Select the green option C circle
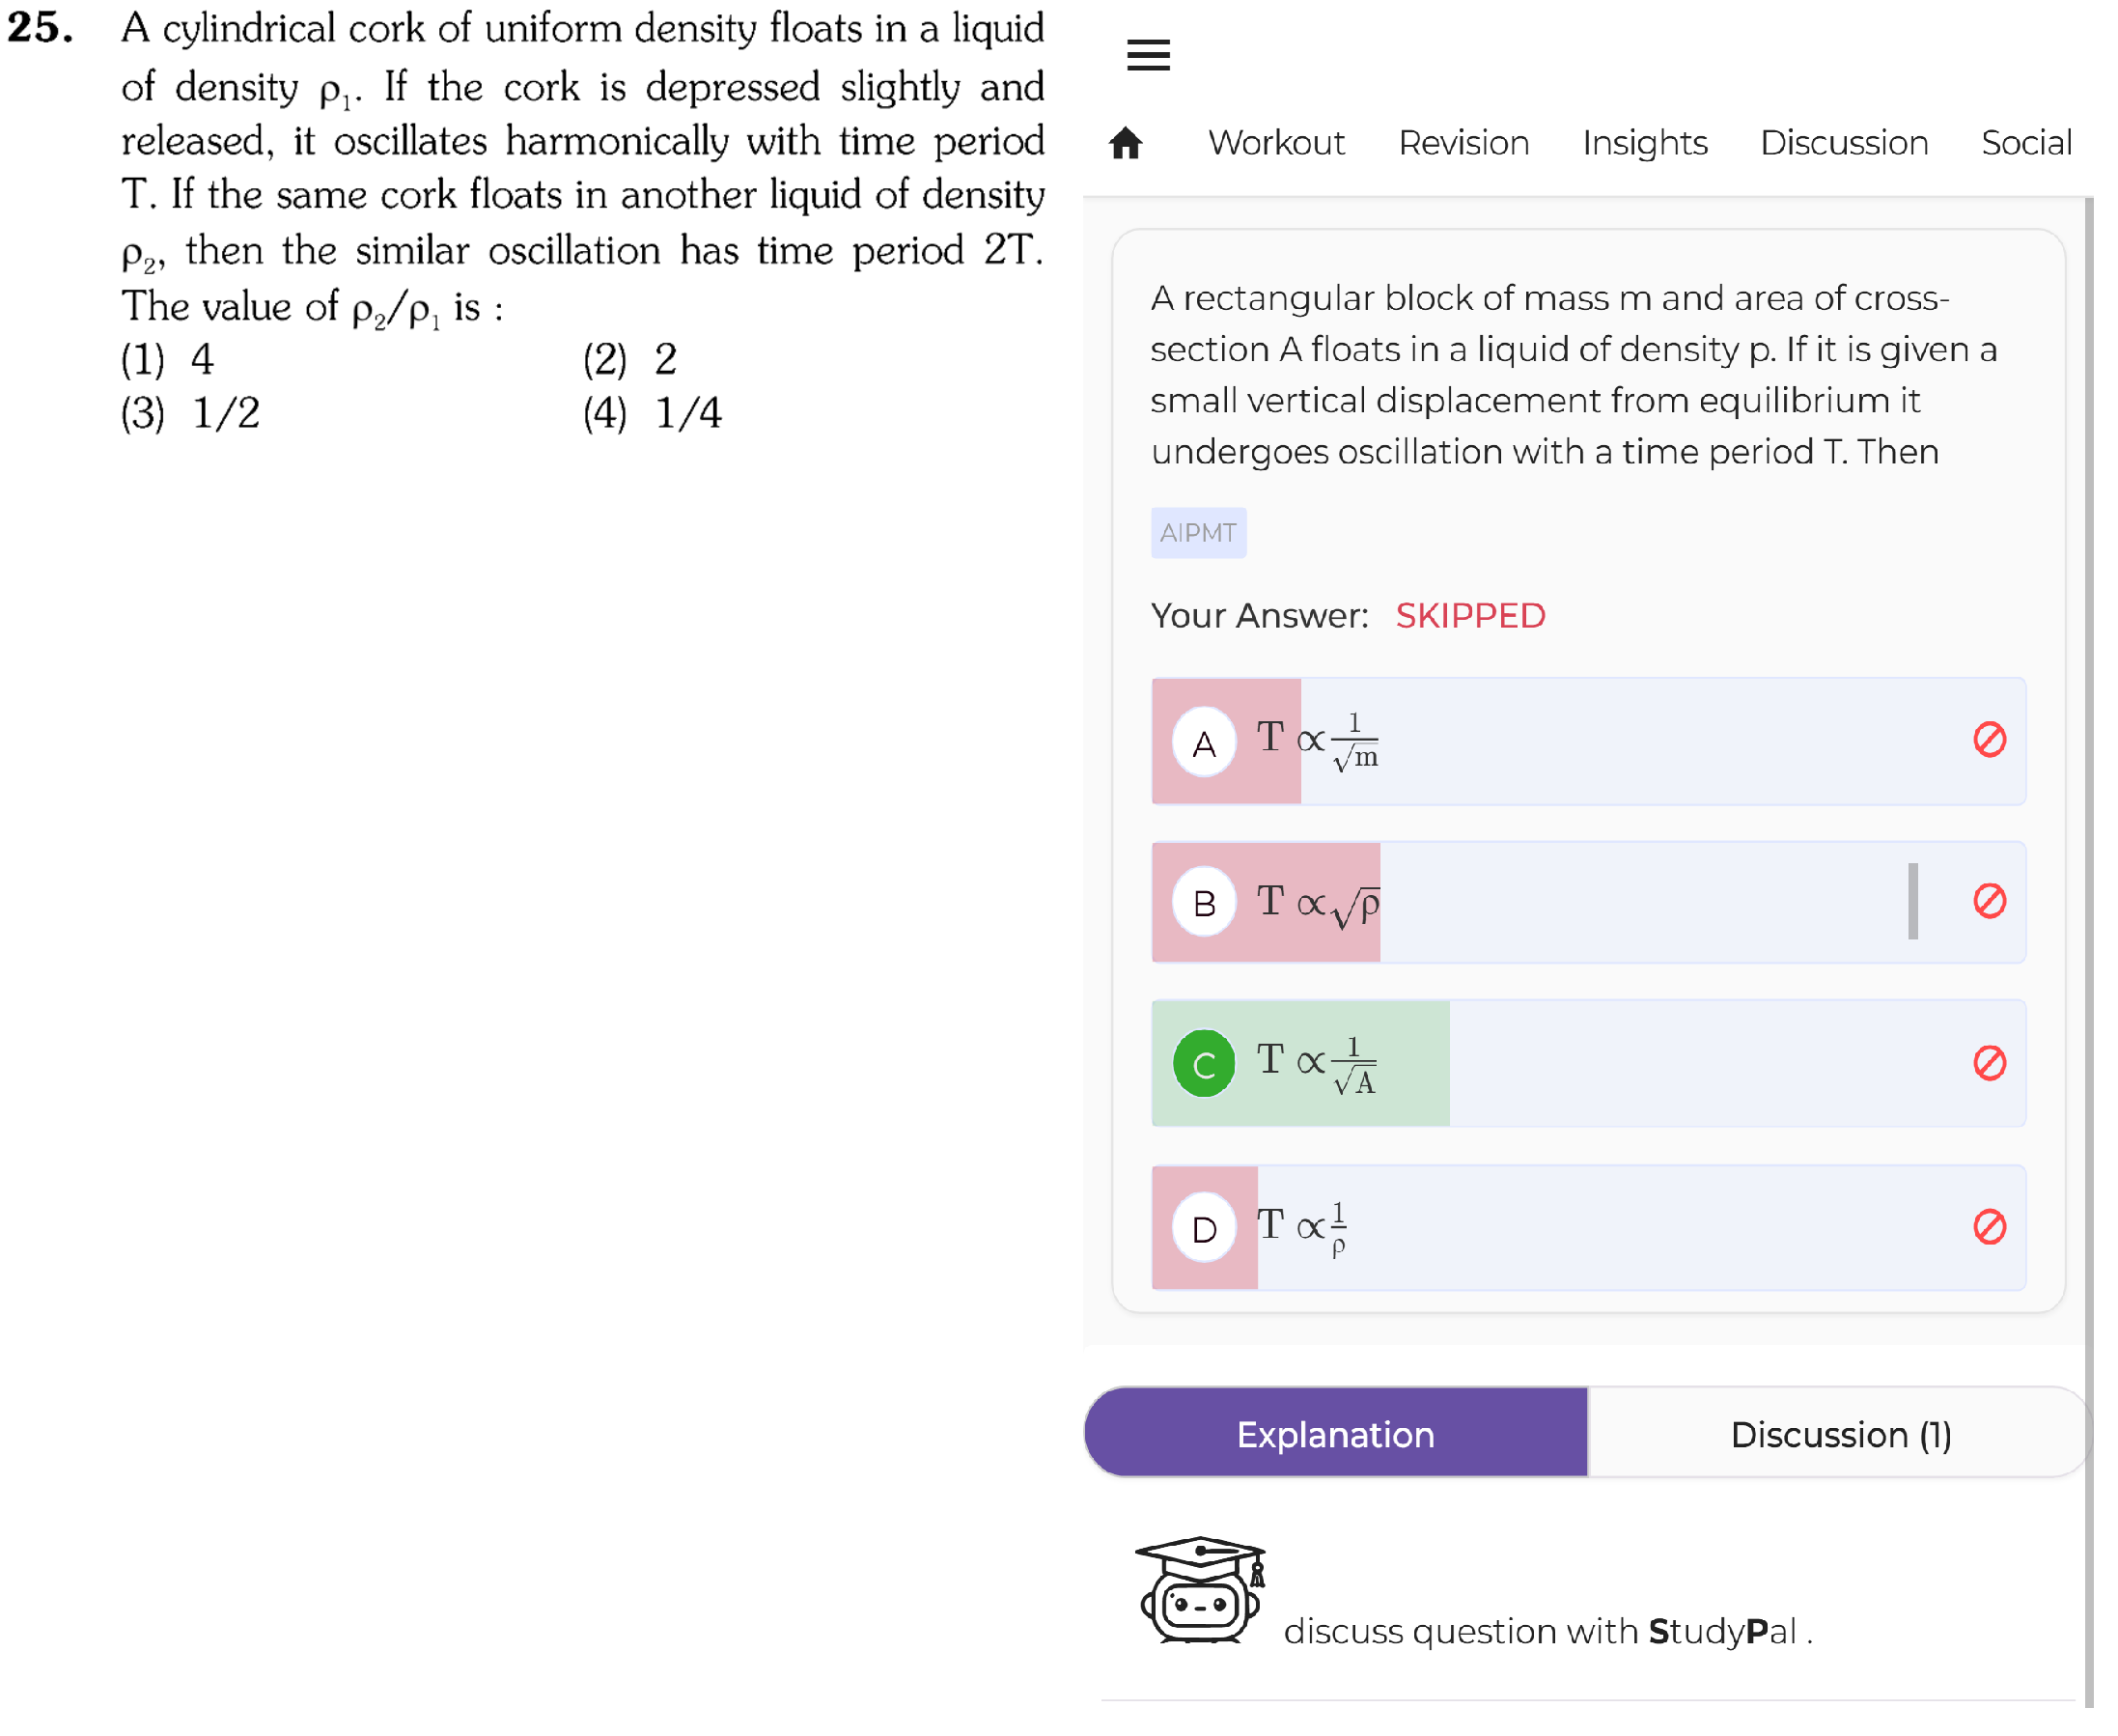The height and width of the screenshot is (1736, 2118). tap(1204, 1063)
